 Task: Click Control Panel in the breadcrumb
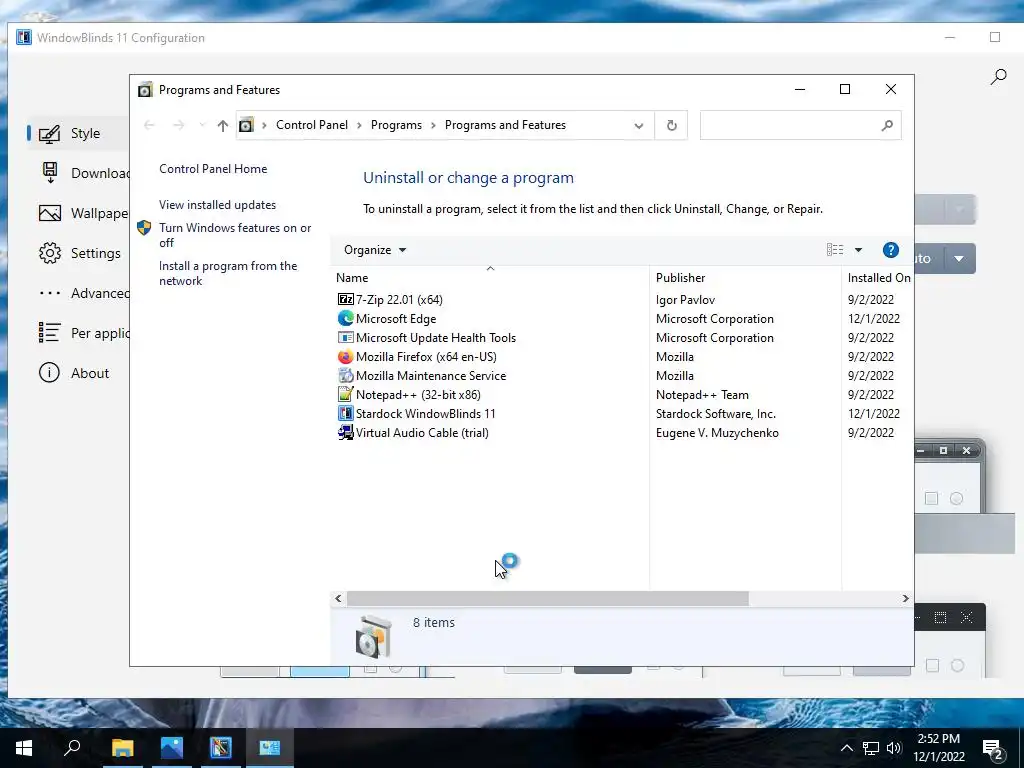[x=312, y=125]
